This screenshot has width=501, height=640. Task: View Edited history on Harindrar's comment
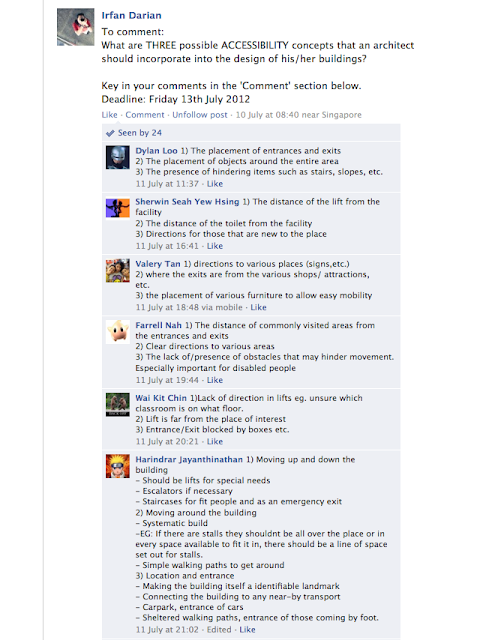coord(219,630)
